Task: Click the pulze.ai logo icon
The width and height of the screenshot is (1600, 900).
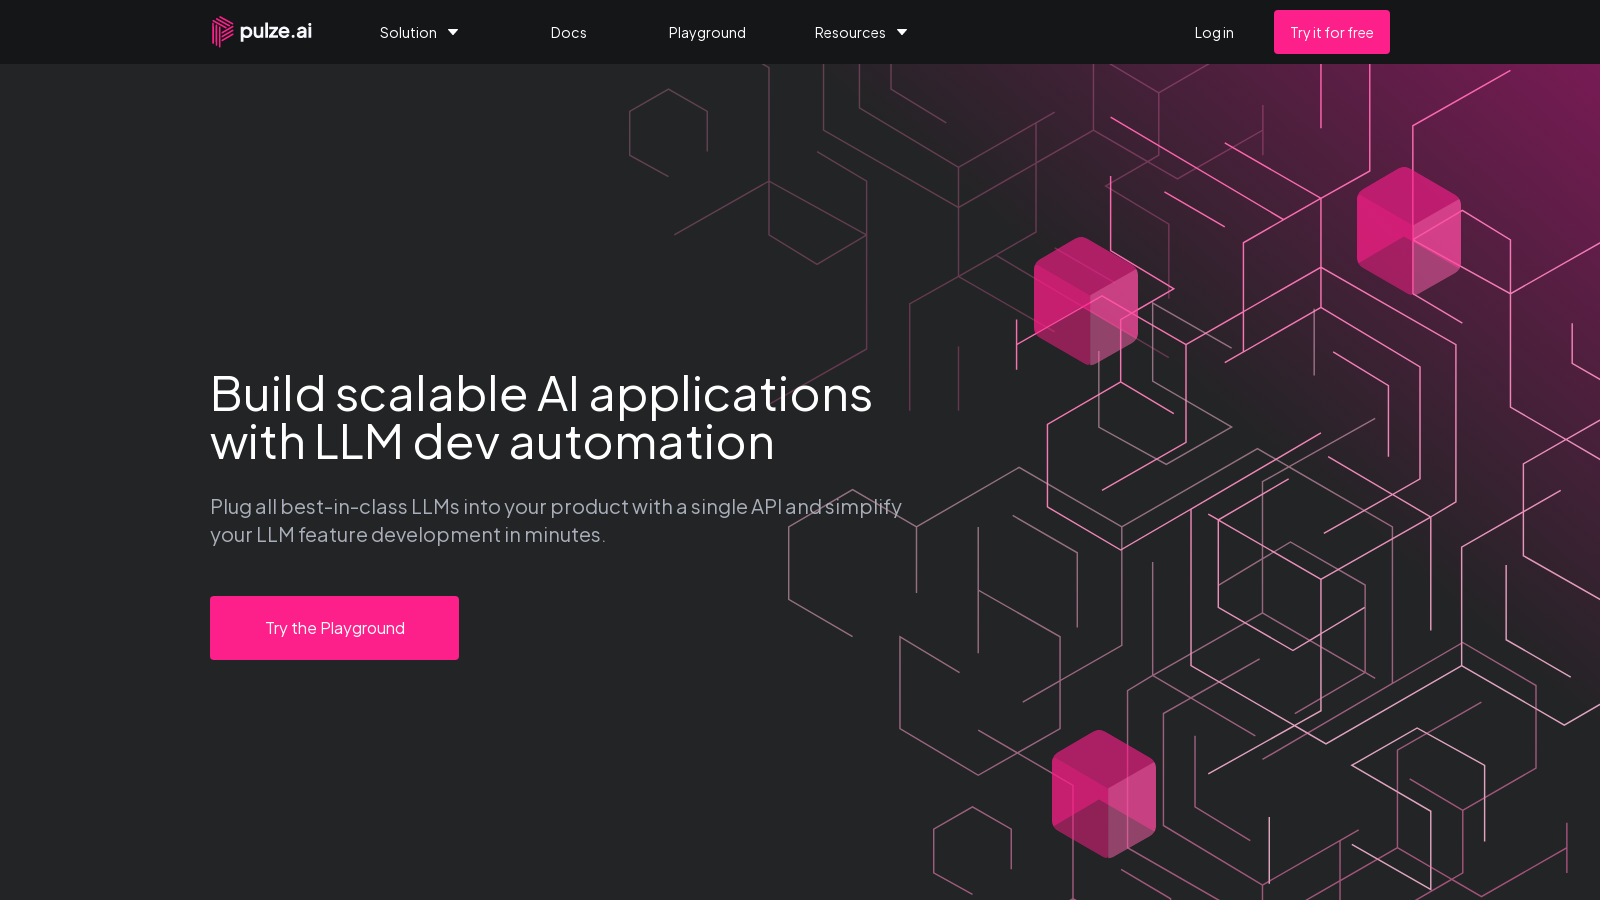Action: coord(222,32)
